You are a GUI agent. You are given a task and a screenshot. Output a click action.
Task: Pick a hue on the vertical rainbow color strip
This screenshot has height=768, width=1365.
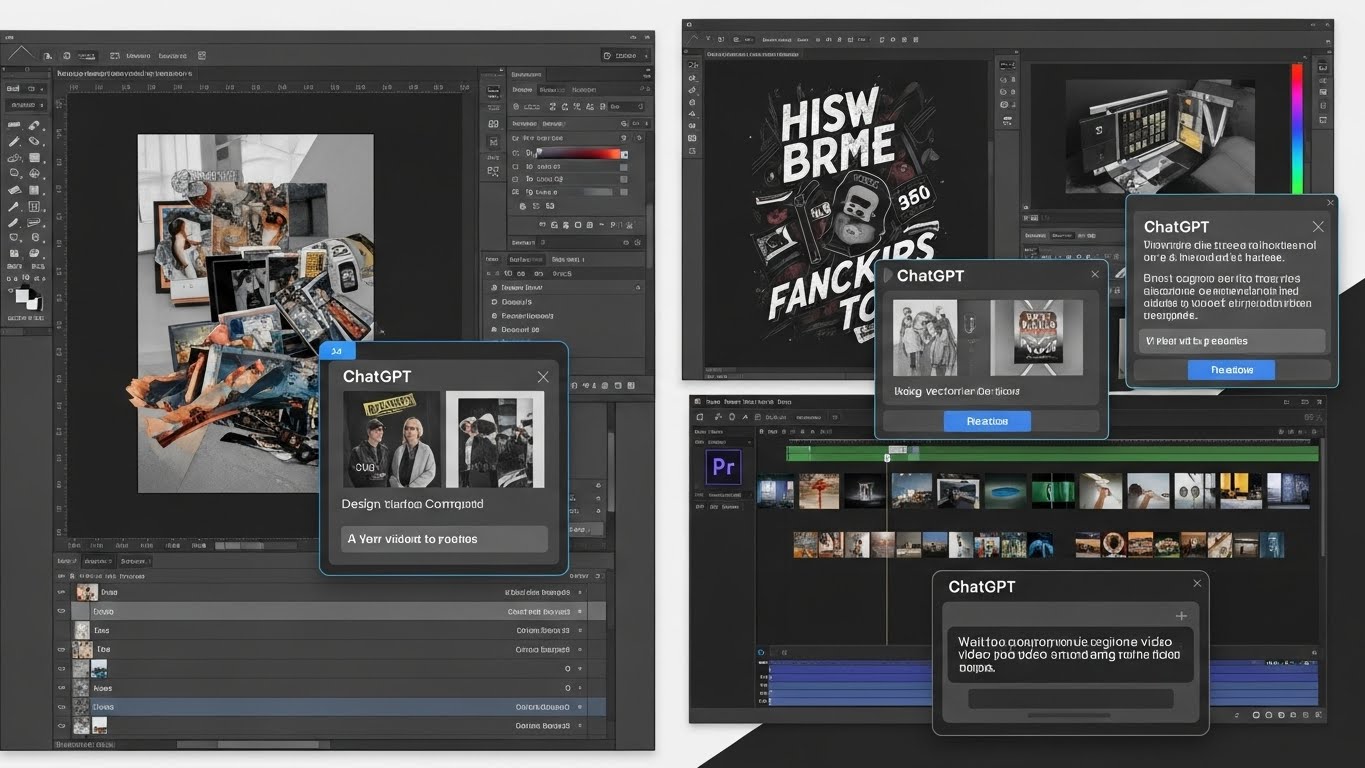click(x=1298, y=128)
